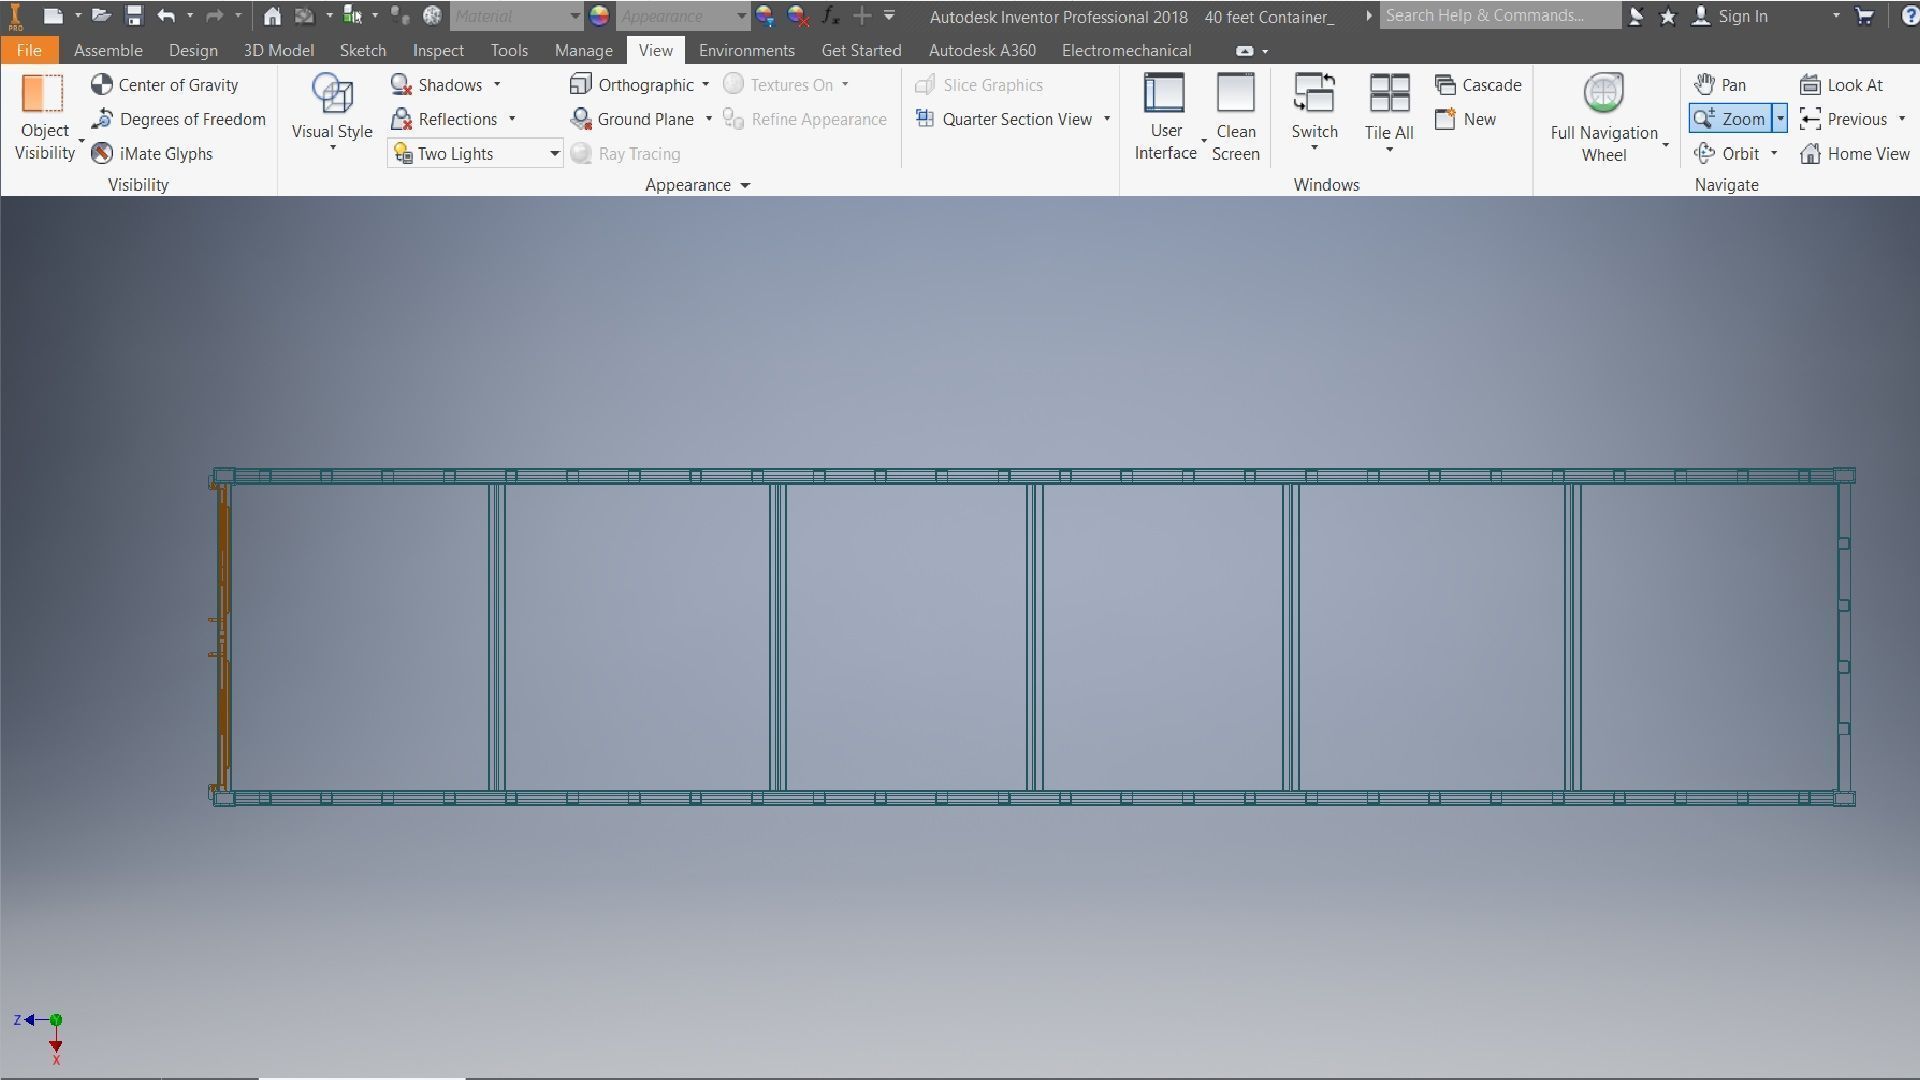Viewport: 1920px width, 1080px height.
Task: Click the Textures On option
Action: pos(778,85)
